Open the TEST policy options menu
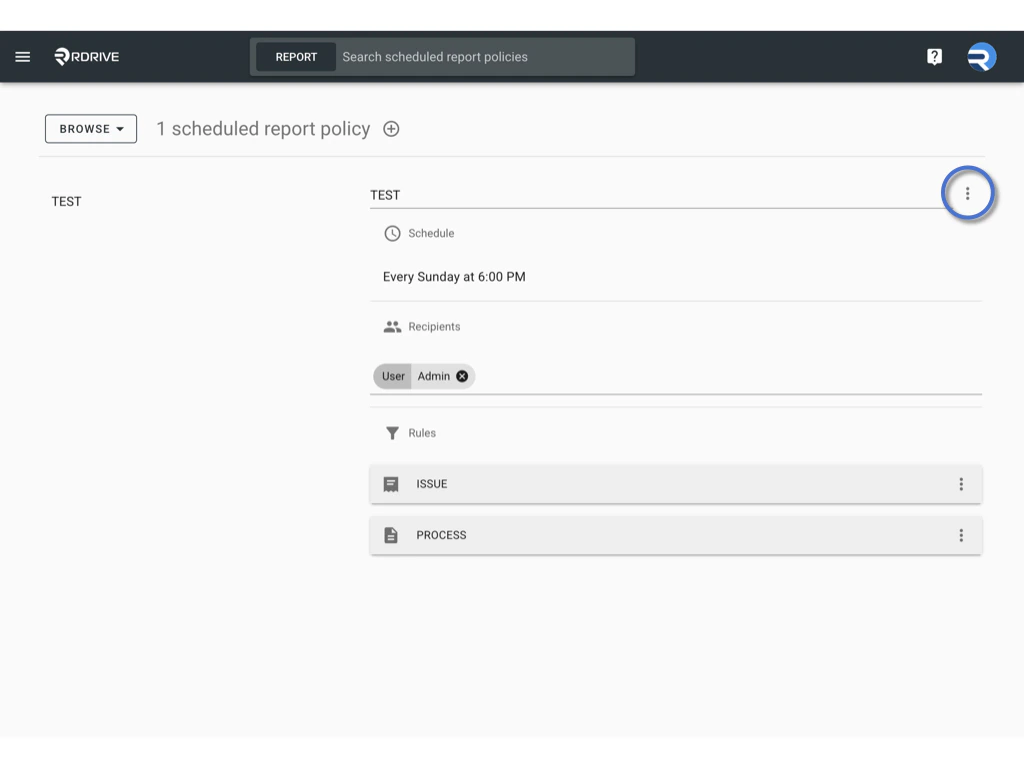Screen dimensions: 1024x768 click(x=967, y=193)
